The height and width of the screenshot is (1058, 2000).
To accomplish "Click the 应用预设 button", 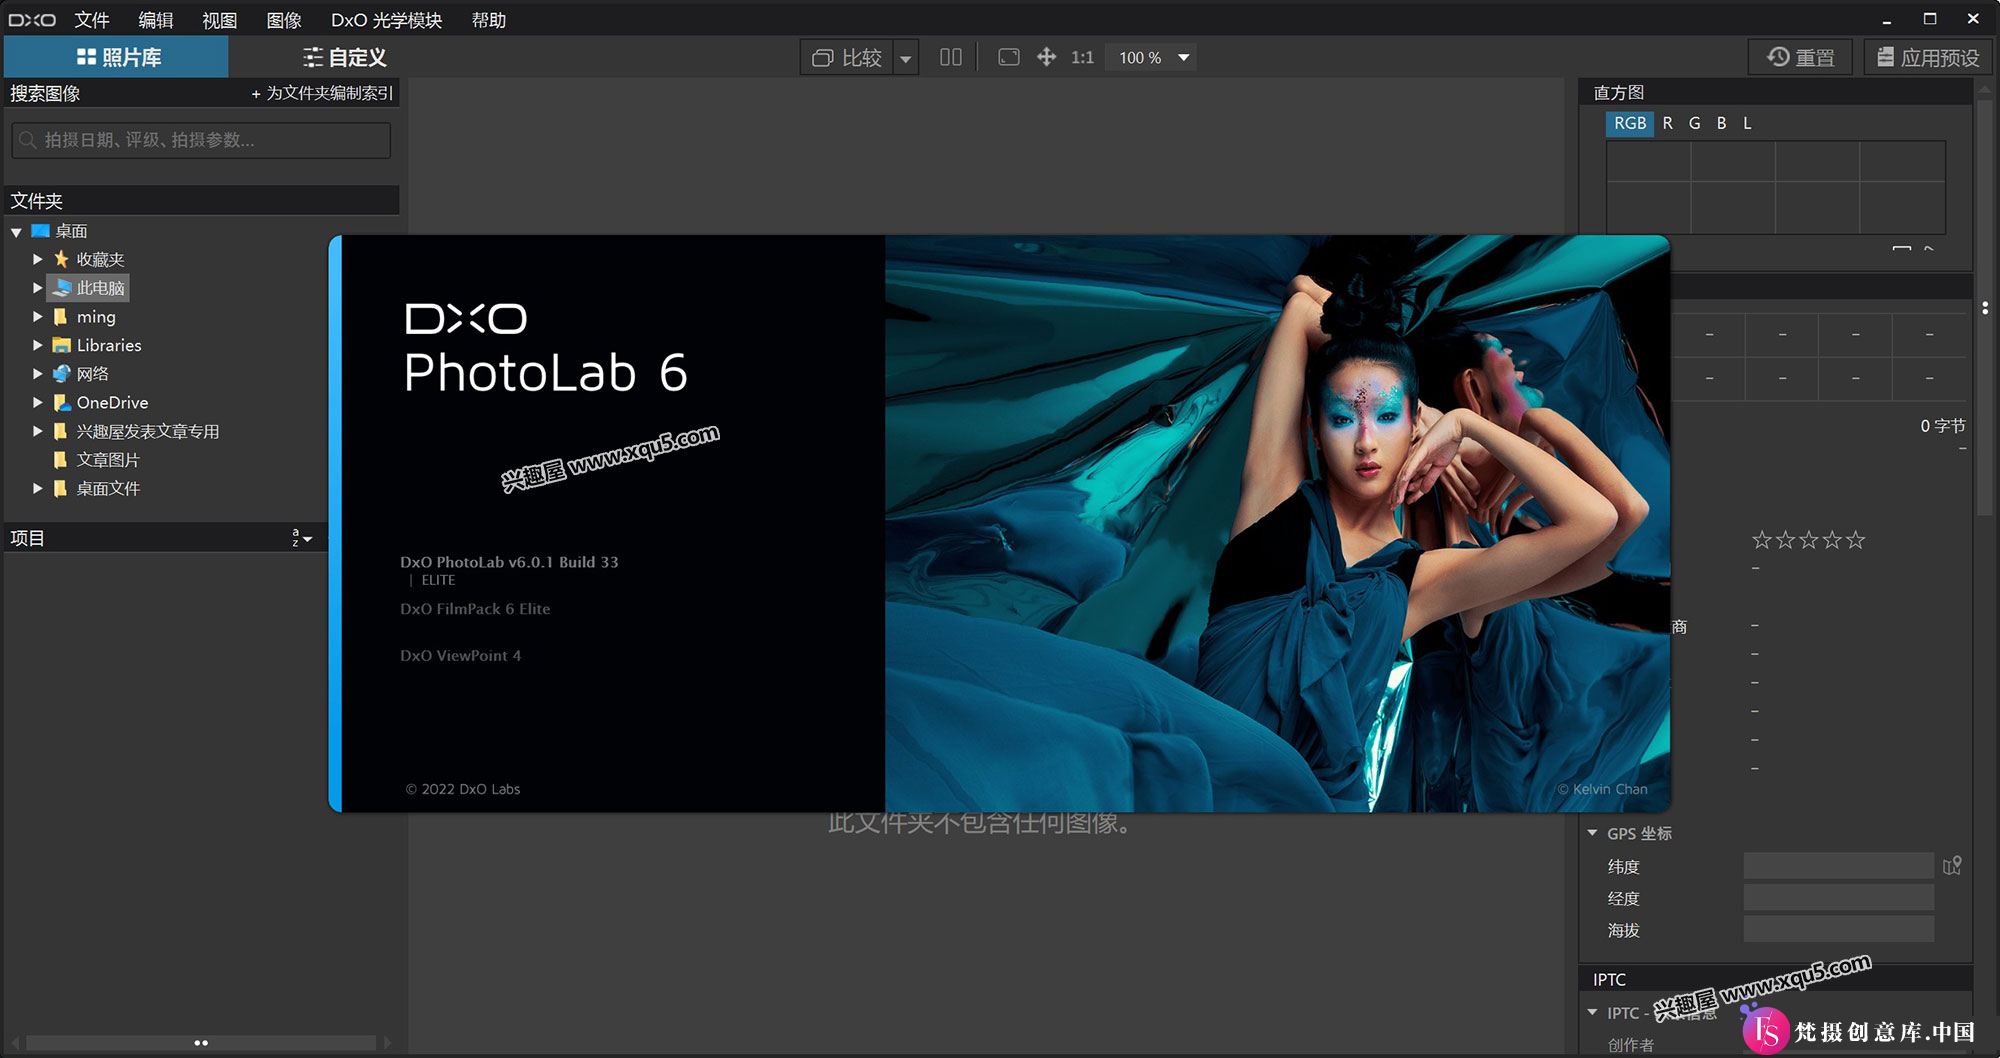I will click(x=1927, y=57).
